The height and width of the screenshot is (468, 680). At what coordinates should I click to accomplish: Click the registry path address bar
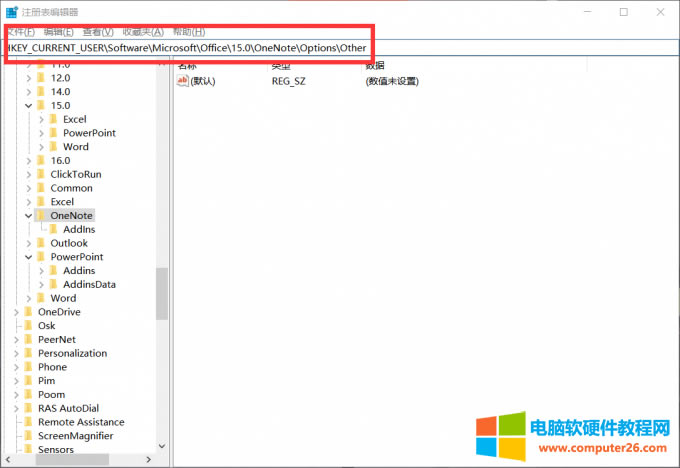[x=340, y=48]
